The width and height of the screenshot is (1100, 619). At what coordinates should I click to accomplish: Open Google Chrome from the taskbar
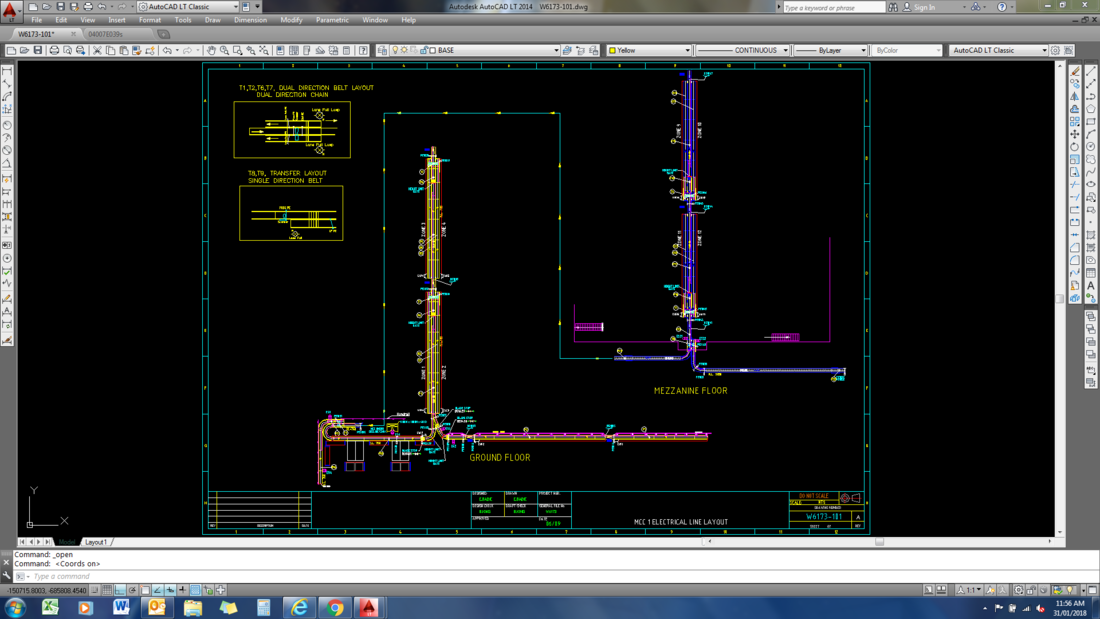click(335, 607)
